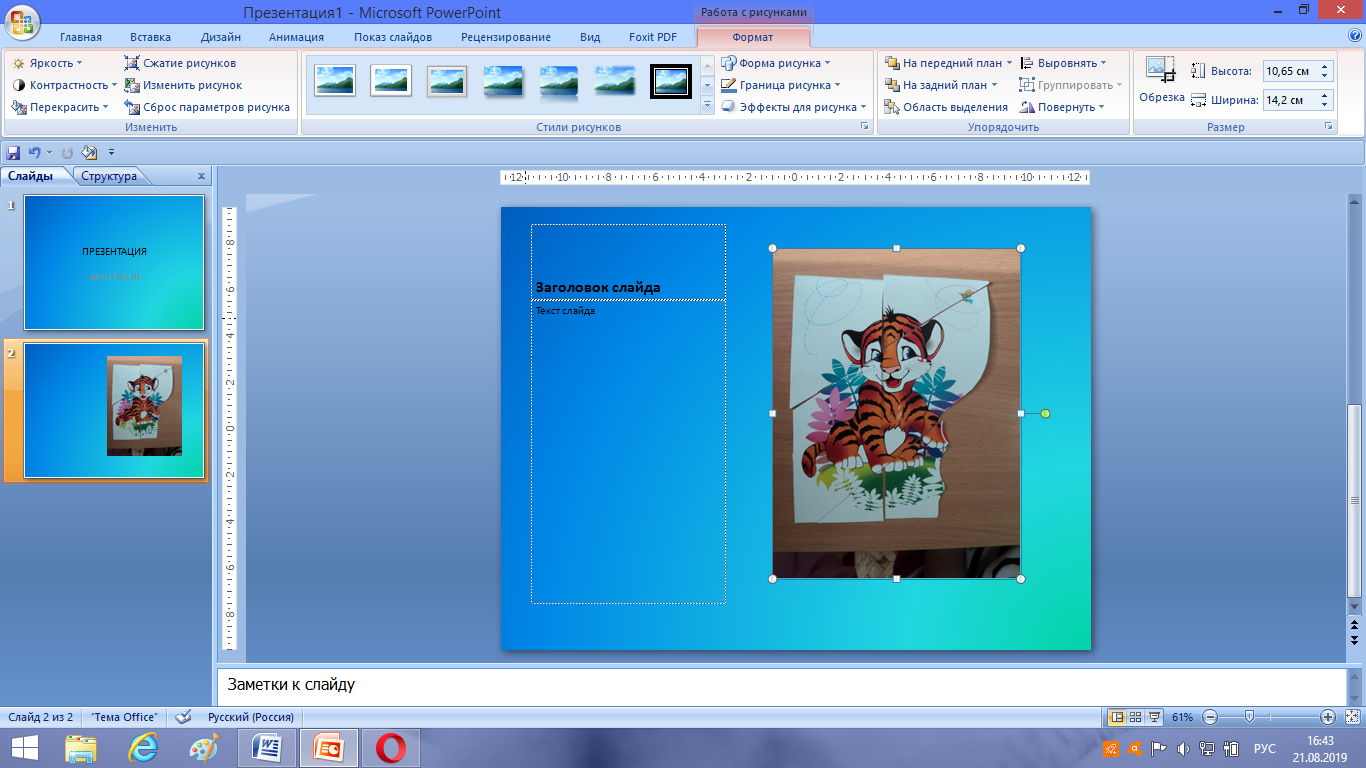Image resolution: width=1366 pixels, height=768 pixels.
Task: Click the green rotation handle of the picture
Action: coord(1045,413)
